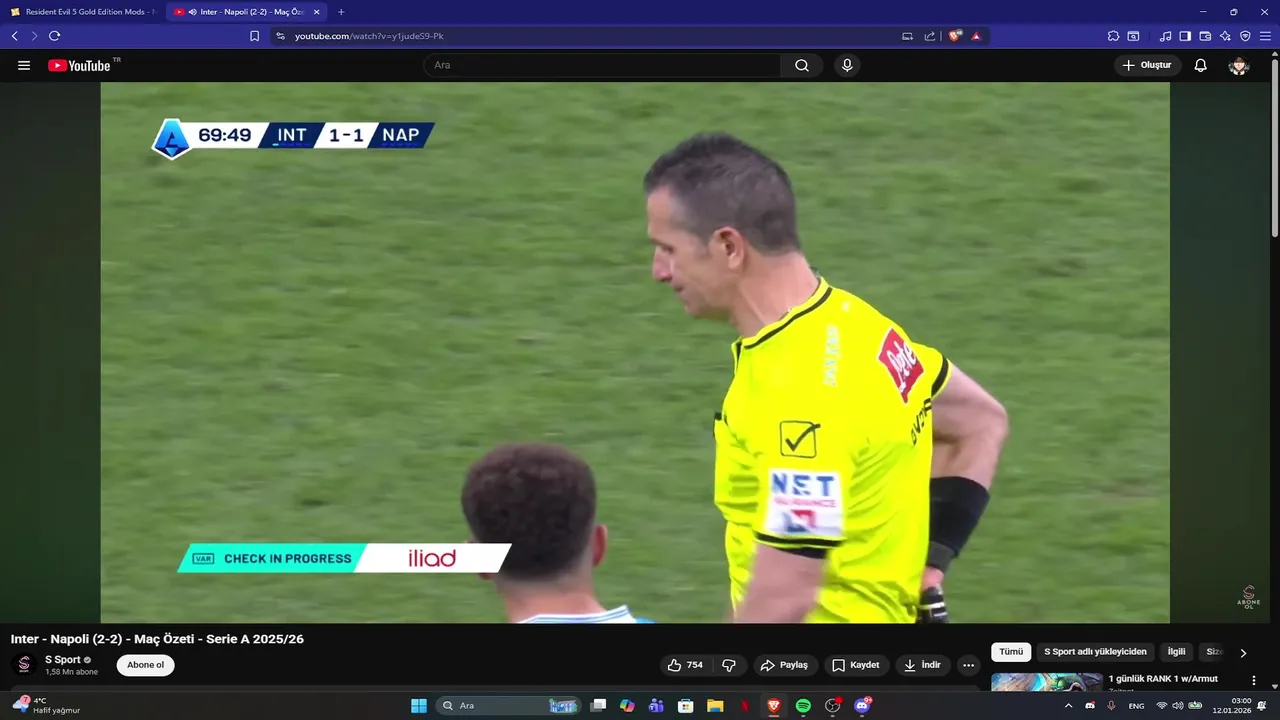Viewport: 1280px width, 720px height.
Task: Show more filter chips with right arrow
Action: tap(1243, 653)
